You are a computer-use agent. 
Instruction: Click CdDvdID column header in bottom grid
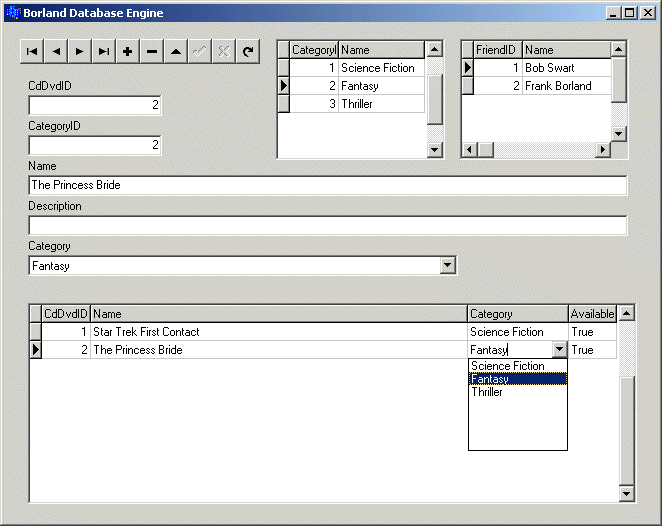[x=65, y=314]
